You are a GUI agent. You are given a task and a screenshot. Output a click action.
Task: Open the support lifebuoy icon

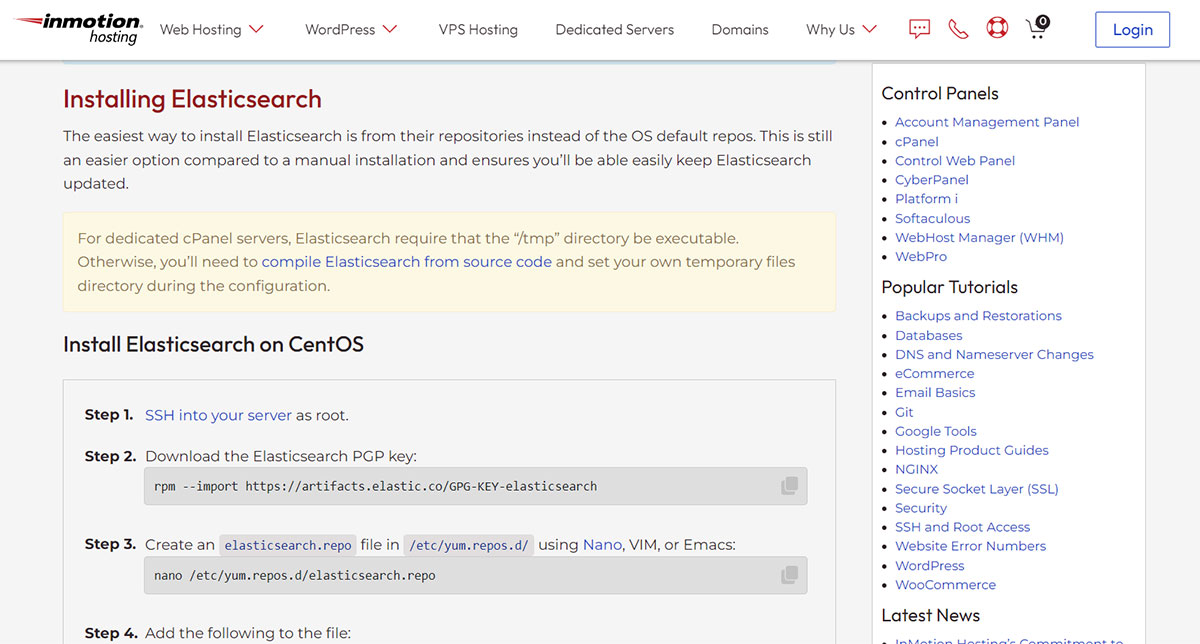997,29
